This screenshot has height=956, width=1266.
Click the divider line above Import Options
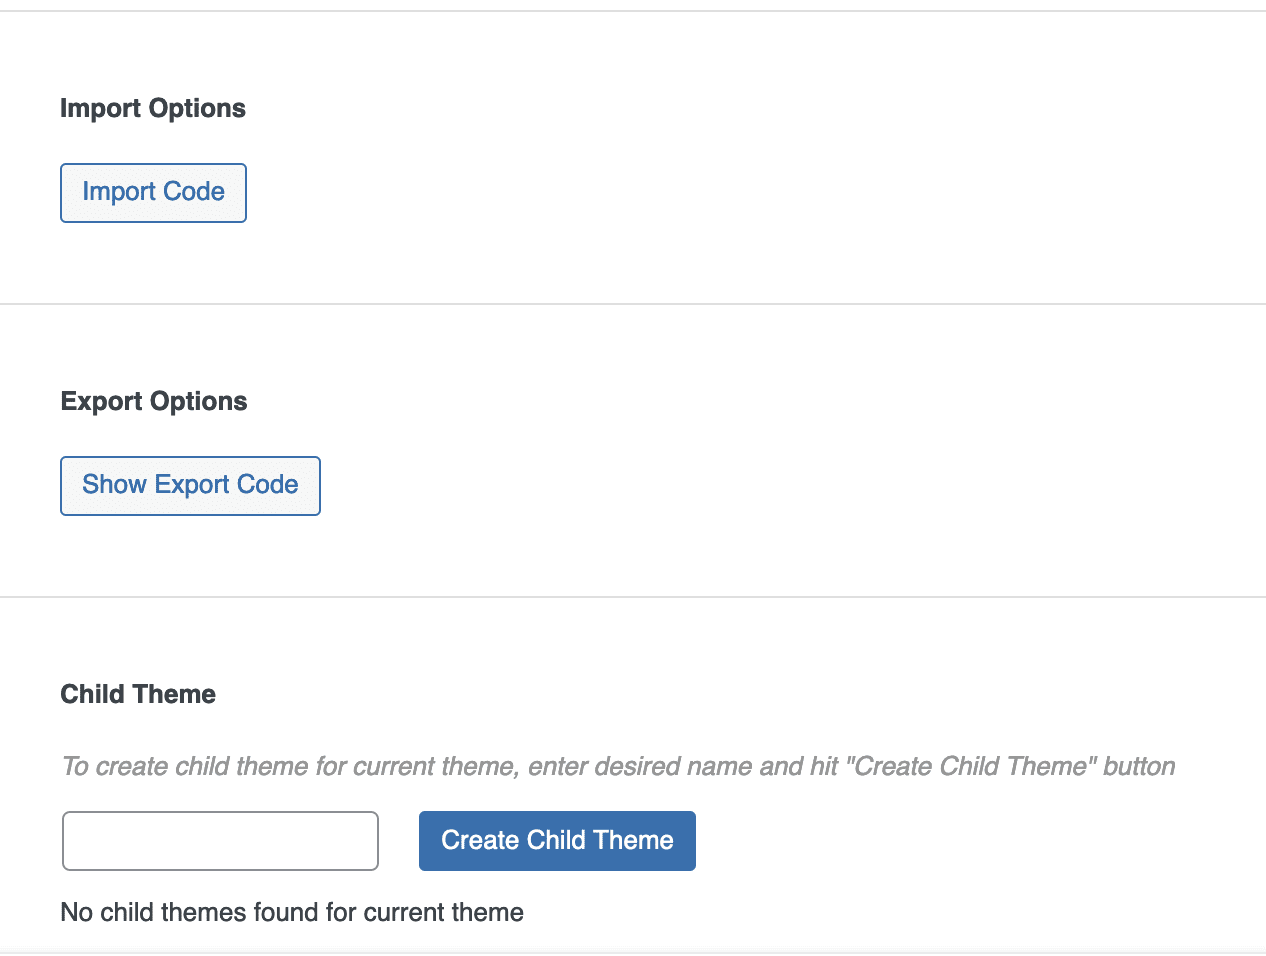tap(633, 11)
